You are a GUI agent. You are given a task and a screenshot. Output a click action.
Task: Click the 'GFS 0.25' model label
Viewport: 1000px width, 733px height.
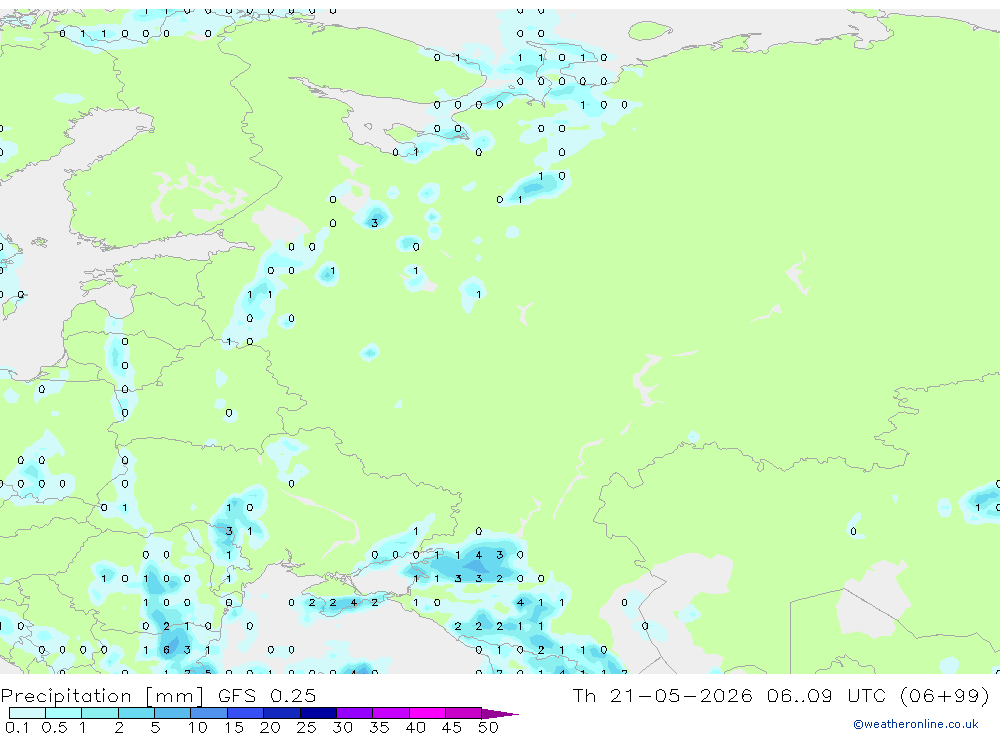pos(267,696)
